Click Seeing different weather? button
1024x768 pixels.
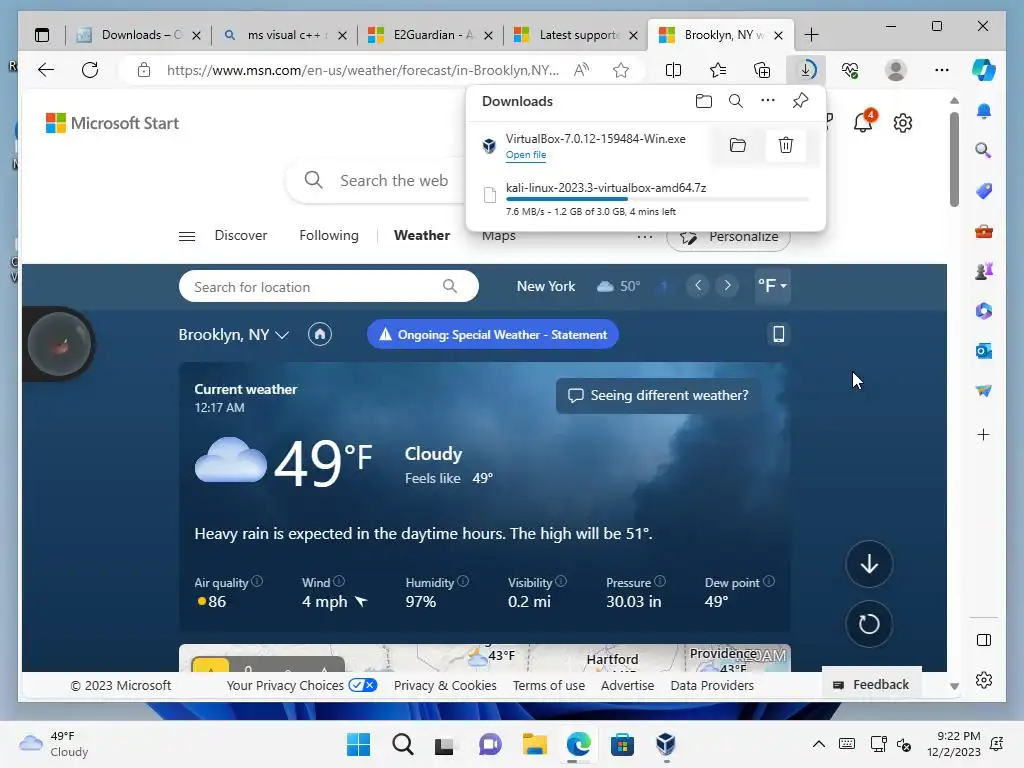[658, 395]
